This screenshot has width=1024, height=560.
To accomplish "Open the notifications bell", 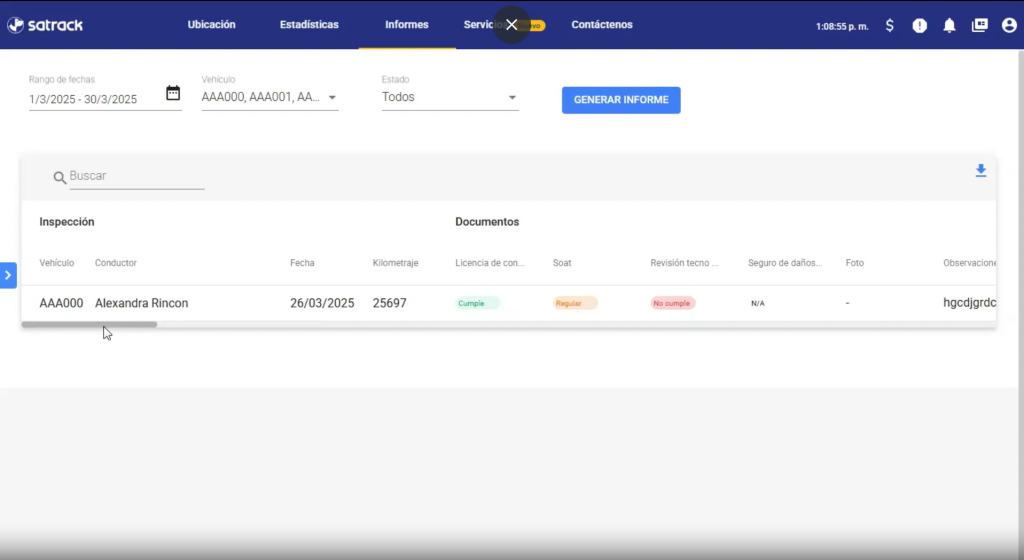I will click(950, 25).
